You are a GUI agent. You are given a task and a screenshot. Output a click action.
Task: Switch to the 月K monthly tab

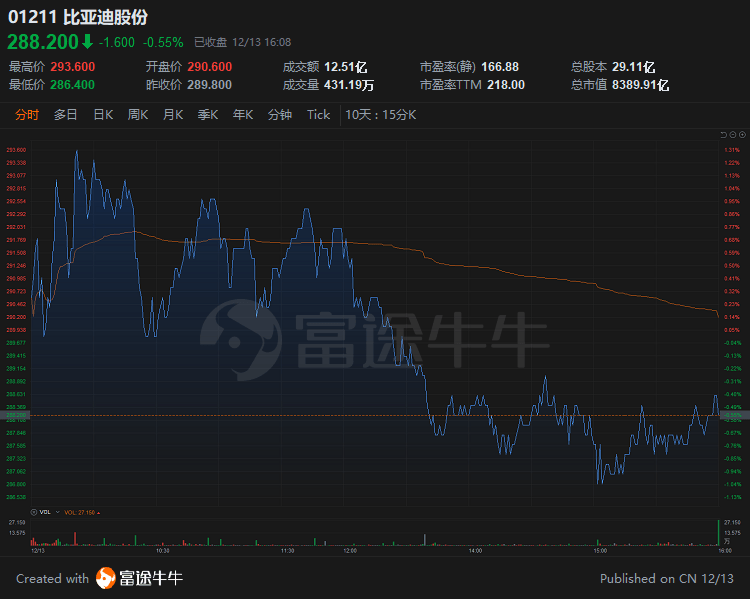(x=173, y=115)
